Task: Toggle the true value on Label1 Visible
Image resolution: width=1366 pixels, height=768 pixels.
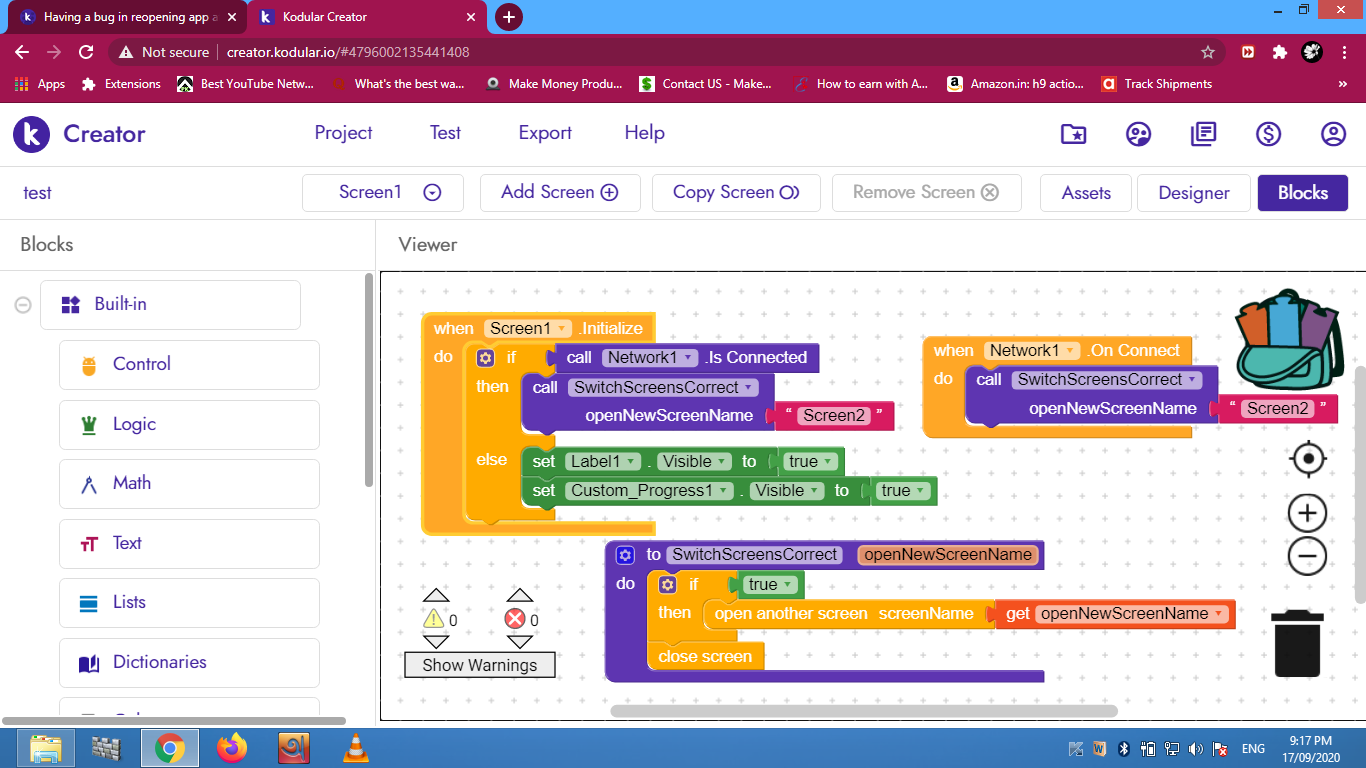Action: click(x=811, y=462)
